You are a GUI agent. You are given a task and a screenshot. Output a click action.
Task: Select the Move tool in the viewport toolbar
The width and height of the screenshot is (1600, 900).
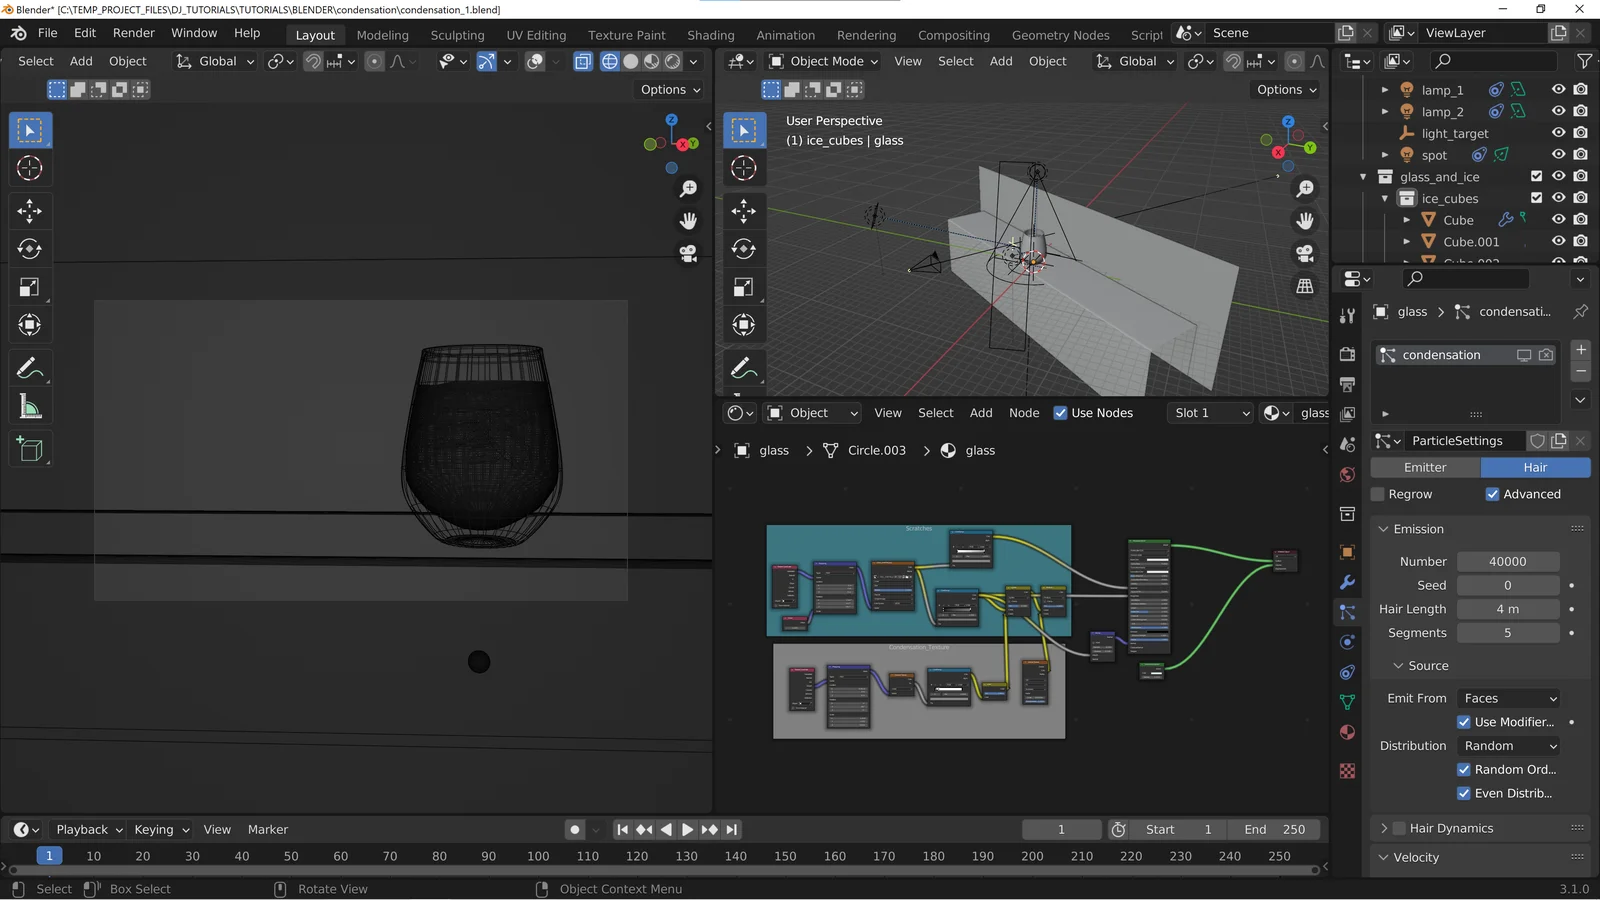pos(30,210)
